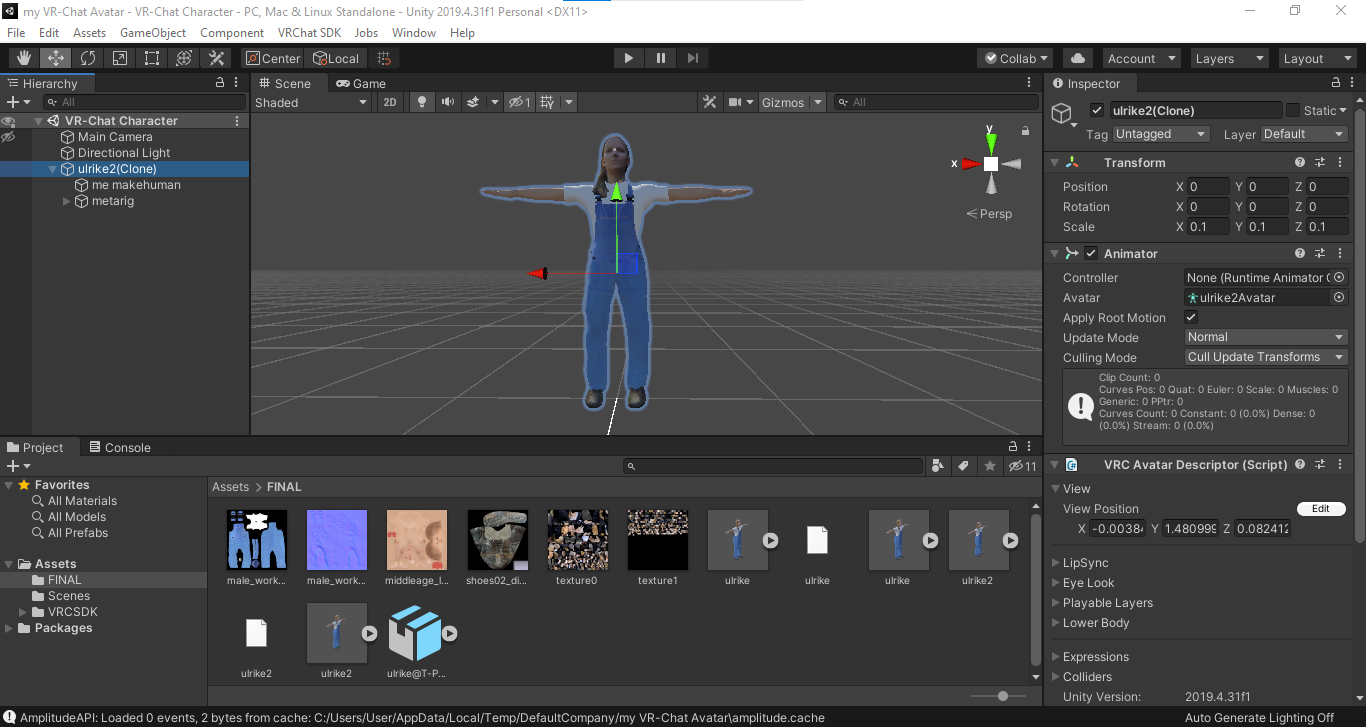The height and width of the screenshot is (727, 1366).
Task: Lock the Inspector panel
Action: point(1336,83)
